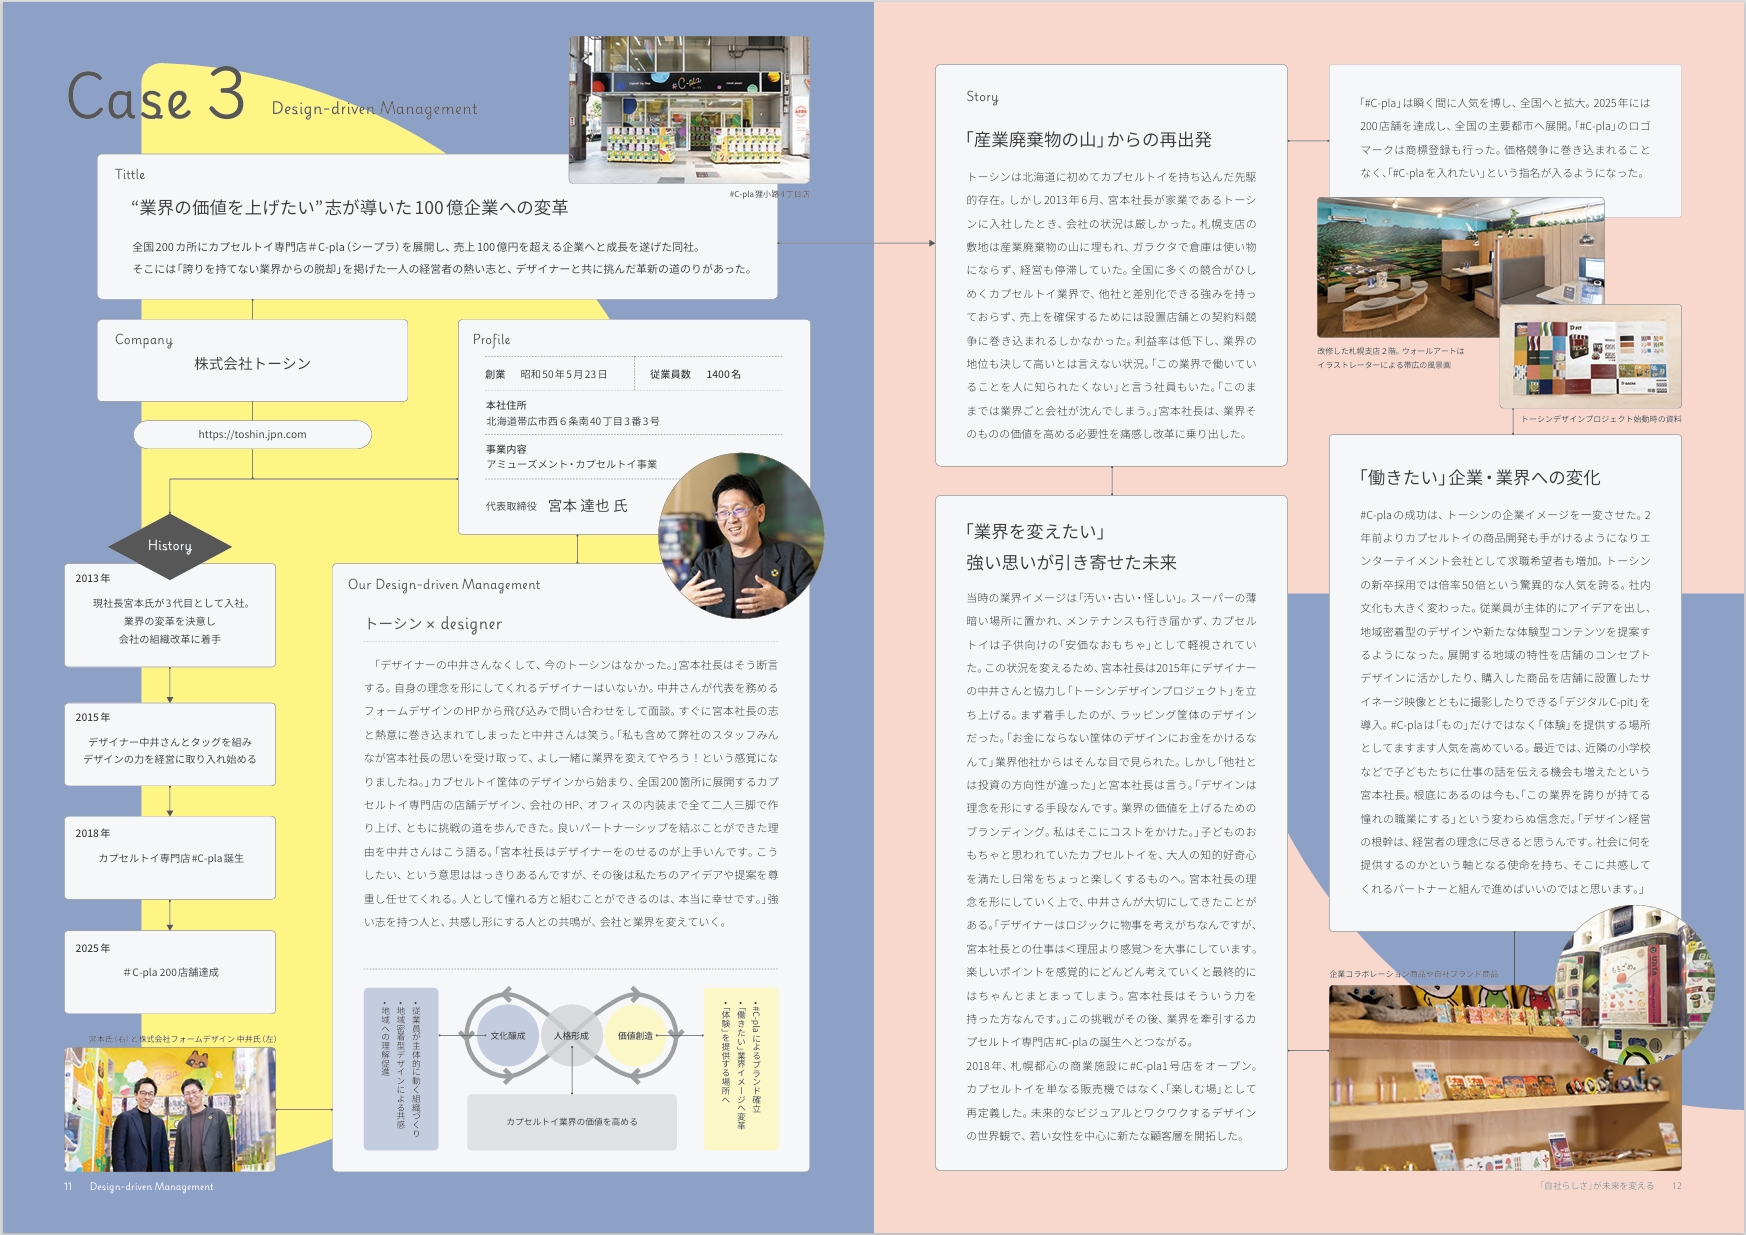
Task: Click heading 「働きたい」企業・業界への変化
Action: [1480, 477]
